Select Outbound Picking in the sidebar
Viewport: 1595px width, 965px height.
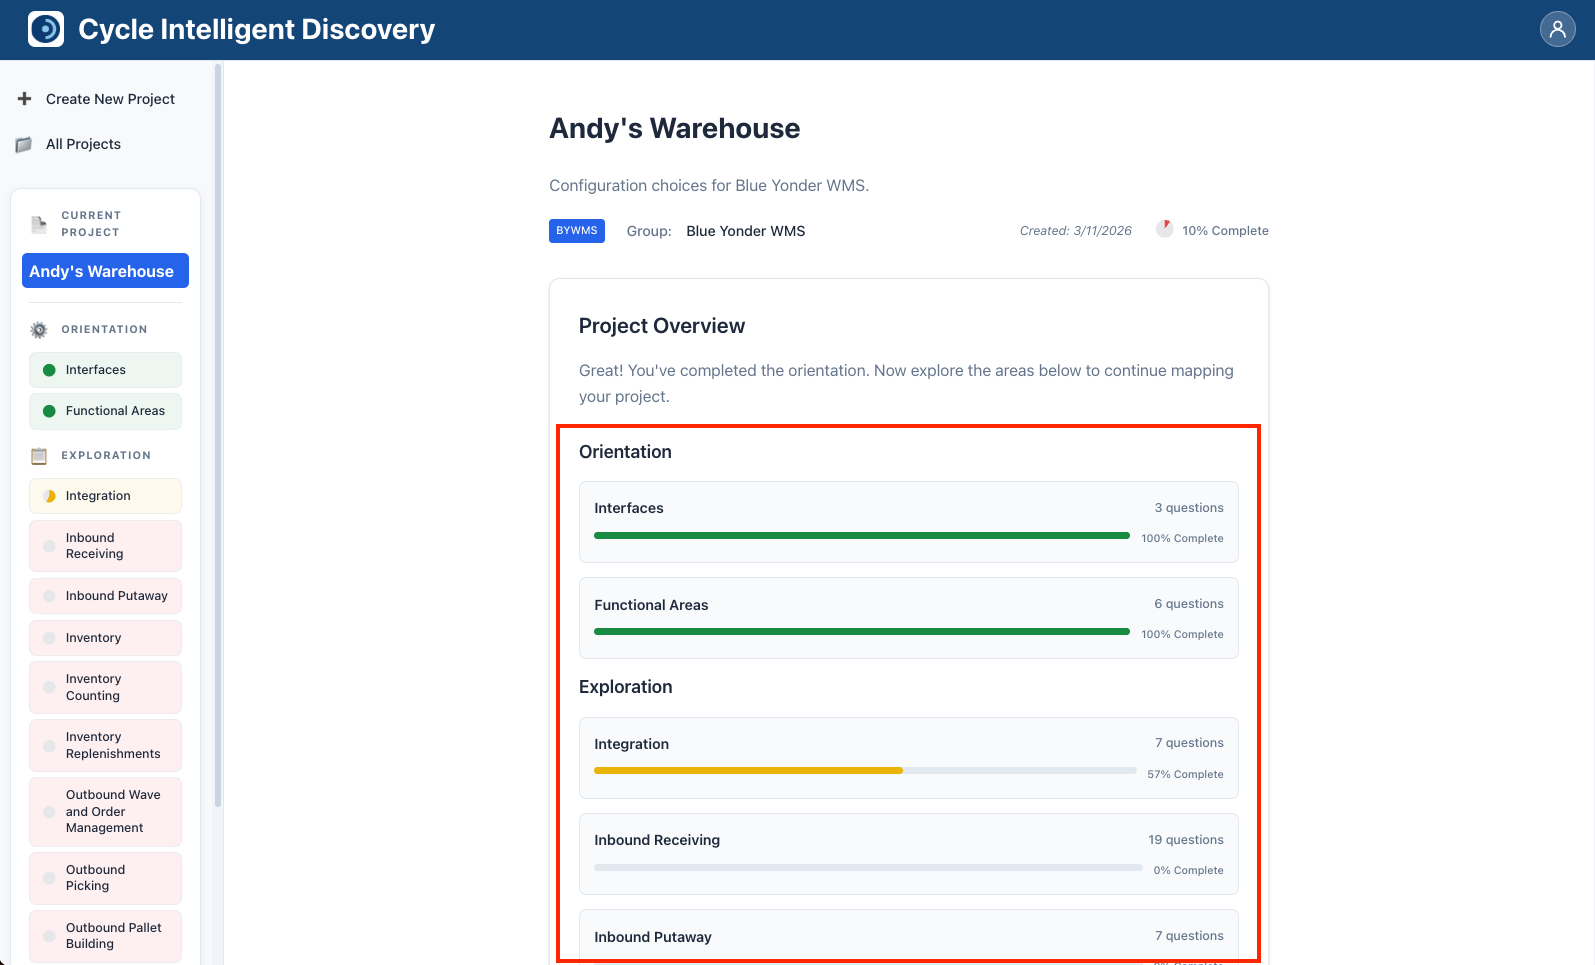pyautogui.click(x=105, y=878)
